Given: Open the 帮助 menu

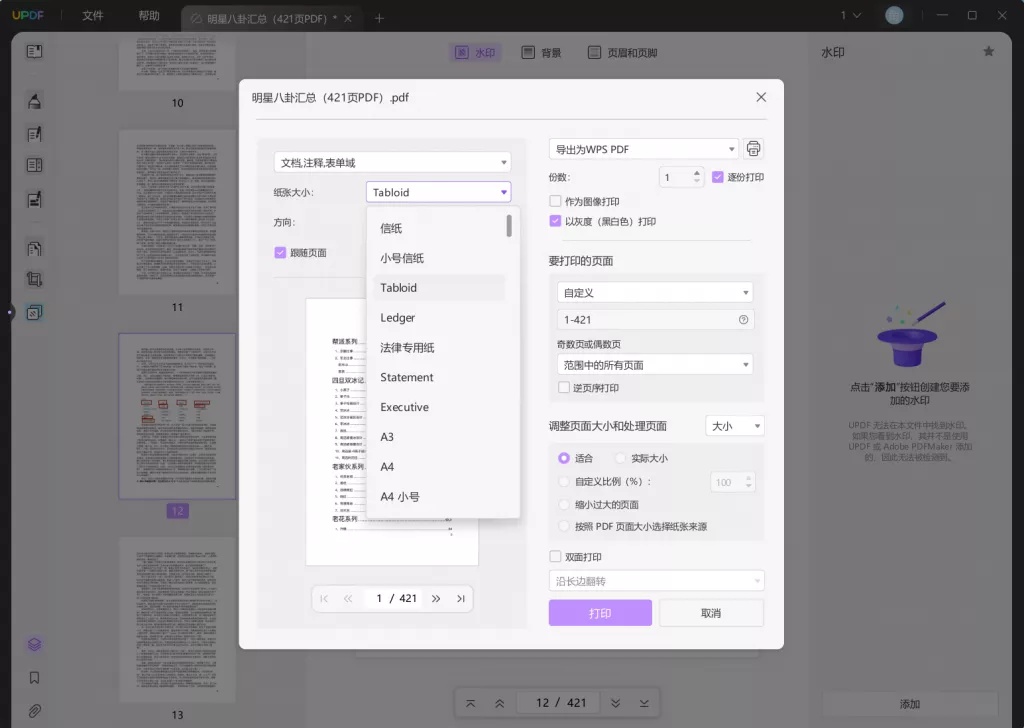Looking at the screenshot, I should point(149,16).
